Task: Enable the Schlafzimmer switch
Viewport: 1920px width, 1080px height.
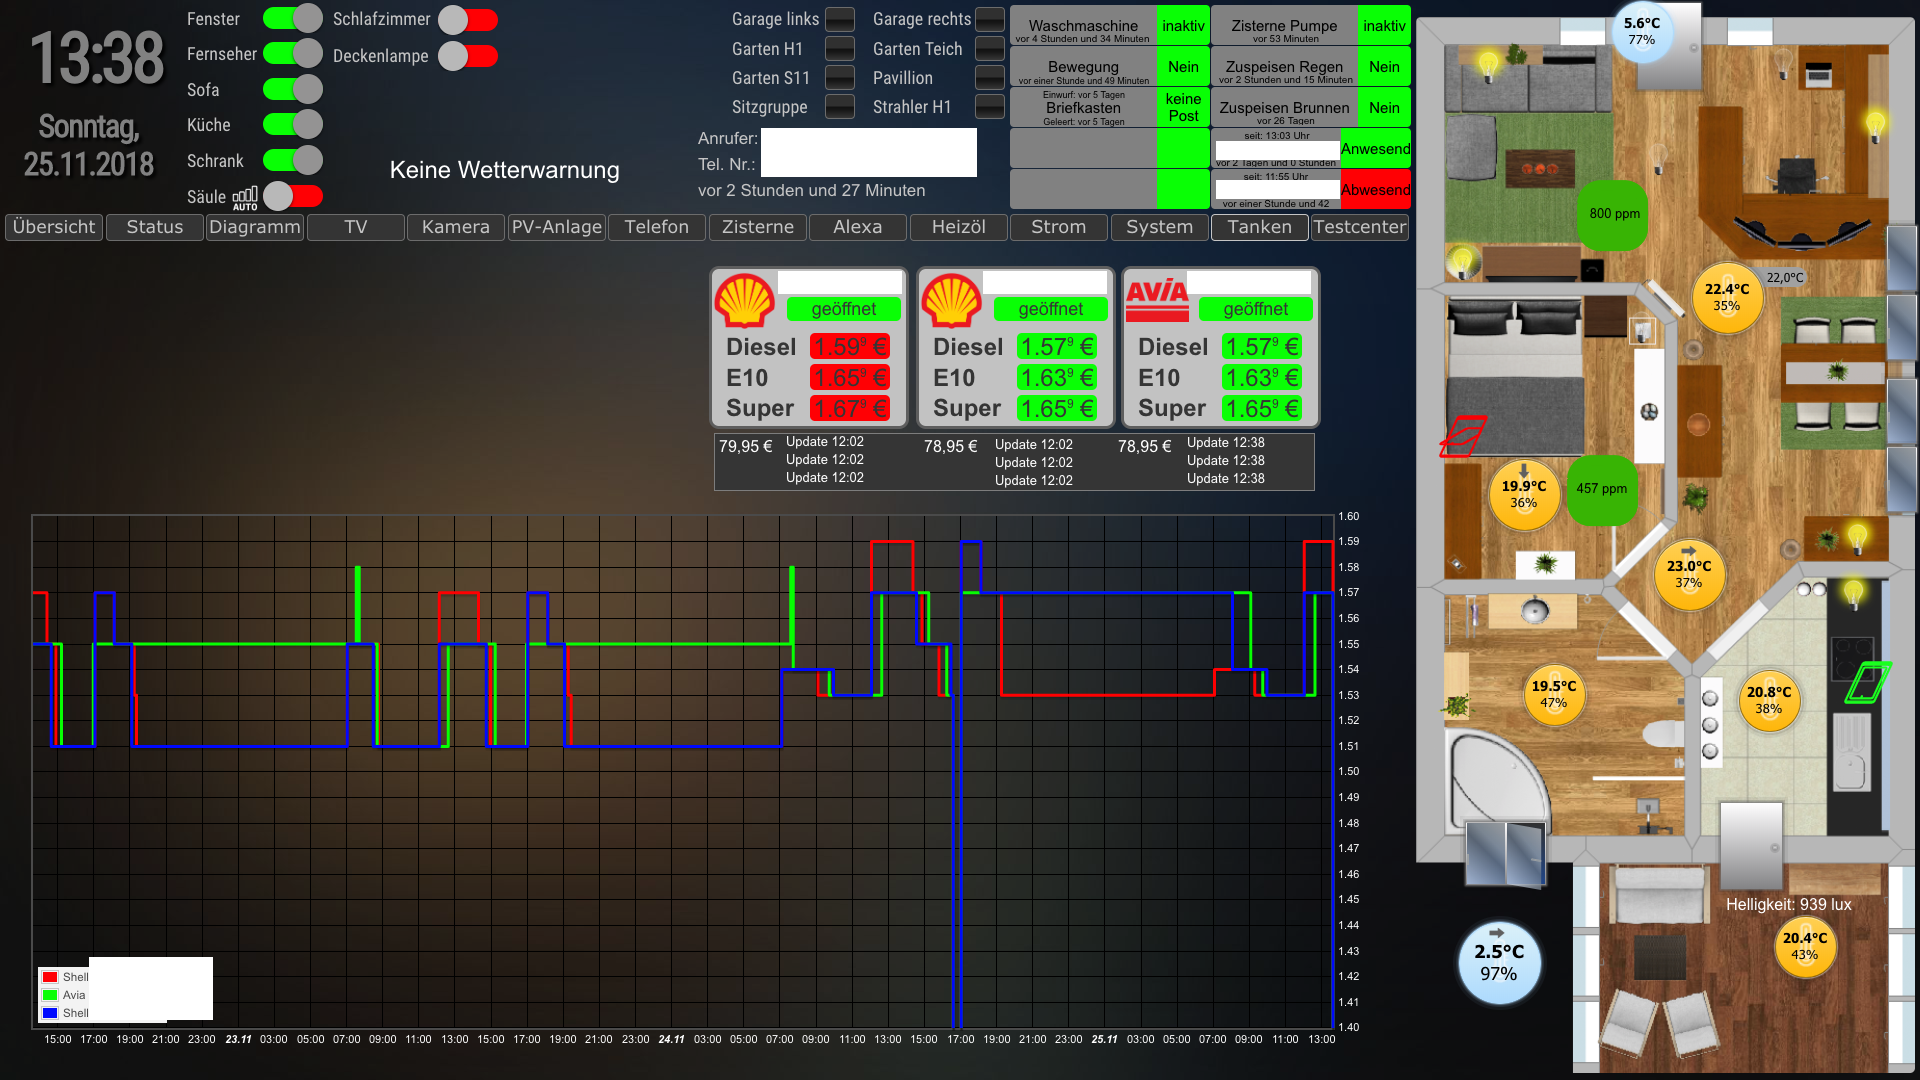Action: click(467, 19)
